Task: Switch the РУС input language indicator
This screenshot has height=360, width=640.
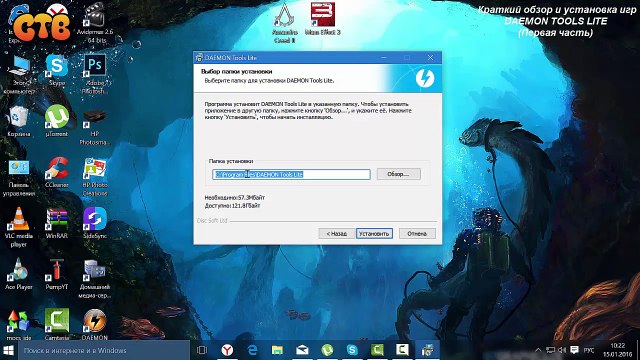Action: tap(589, 351)
